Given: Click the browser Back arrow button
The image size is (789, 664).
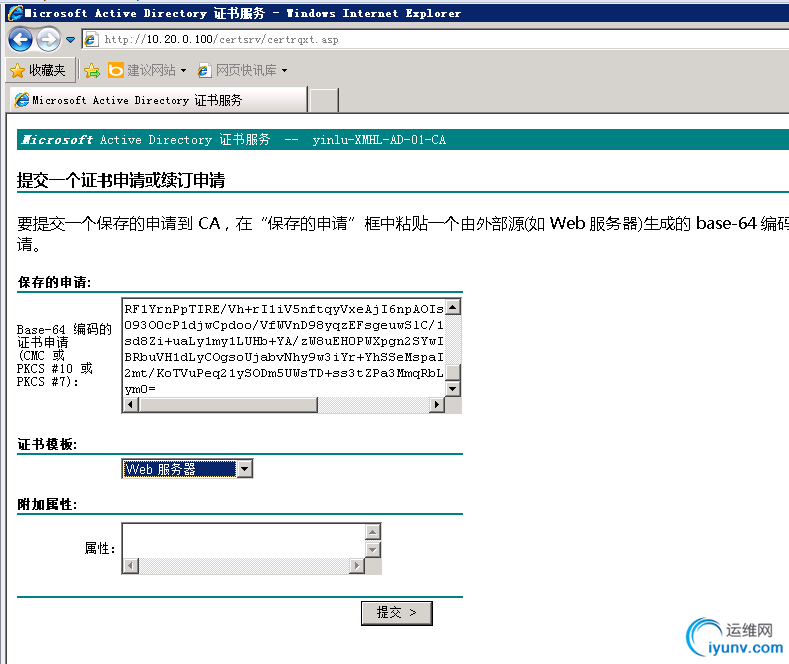Looking at the screenshot, I should pos(20,39).
